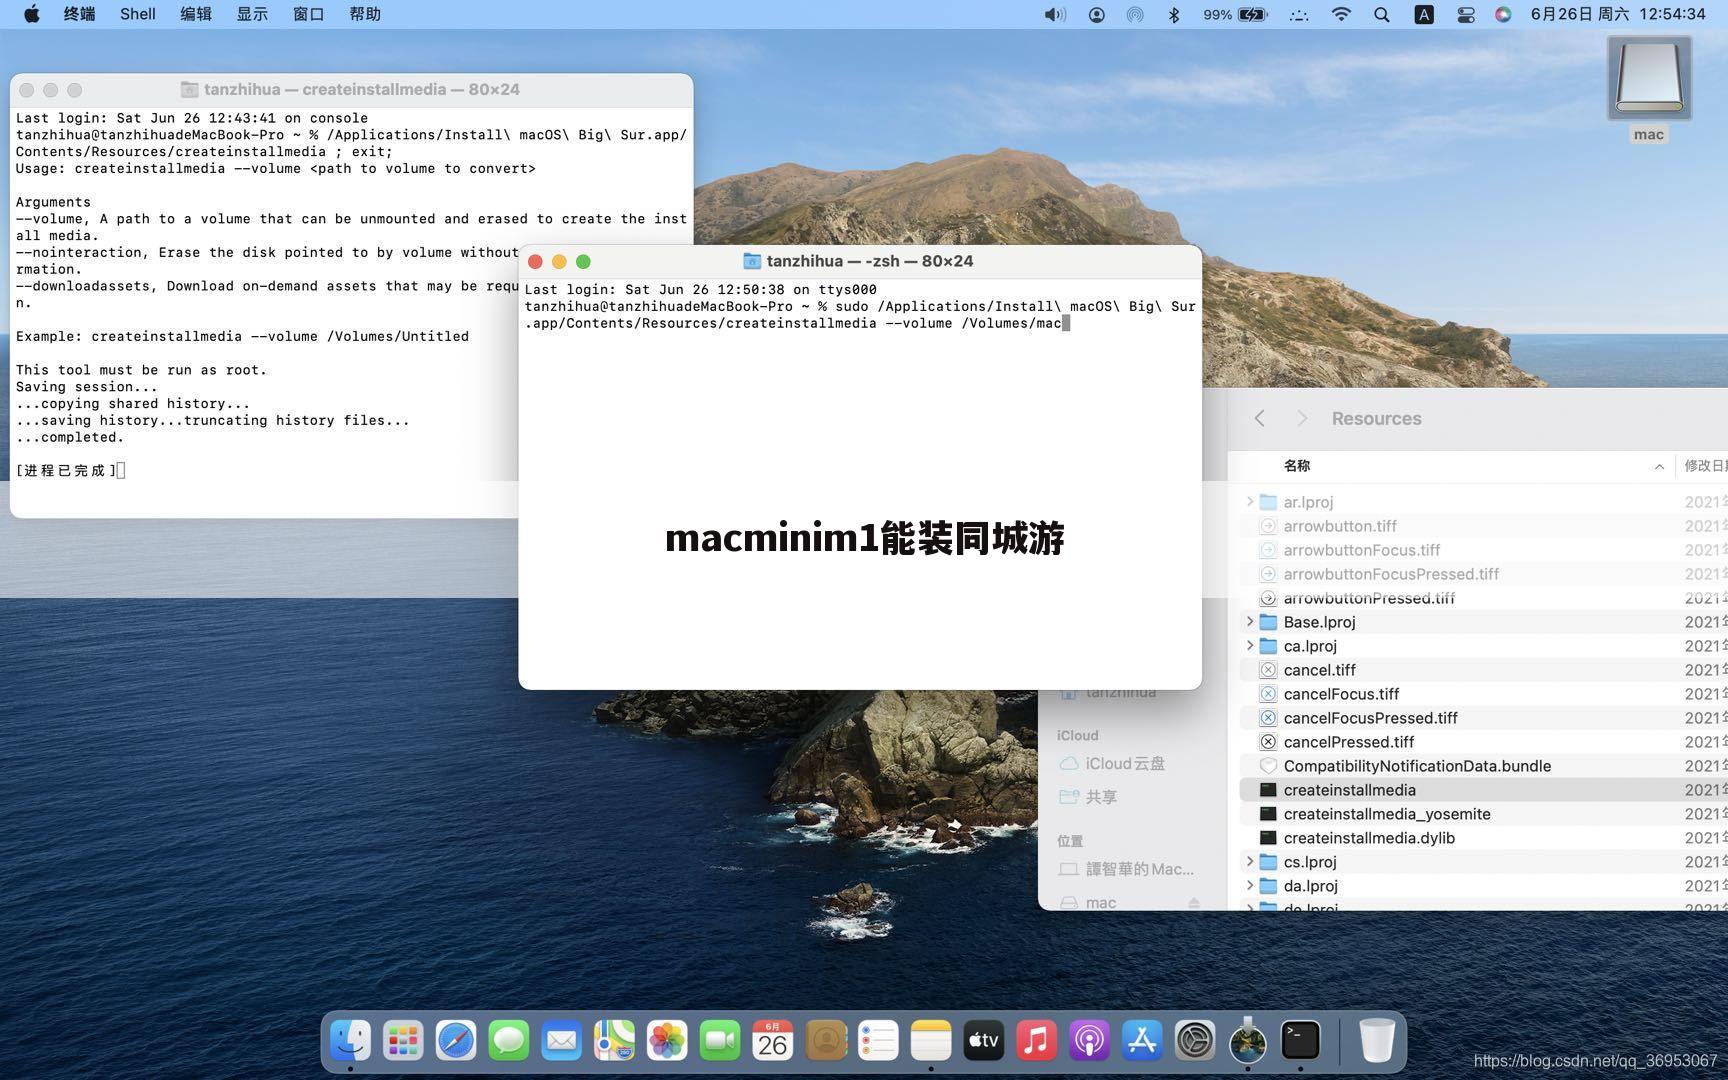Go back in Finder Resources window
The image size is (1728, 1080).
pos(1260,419)
